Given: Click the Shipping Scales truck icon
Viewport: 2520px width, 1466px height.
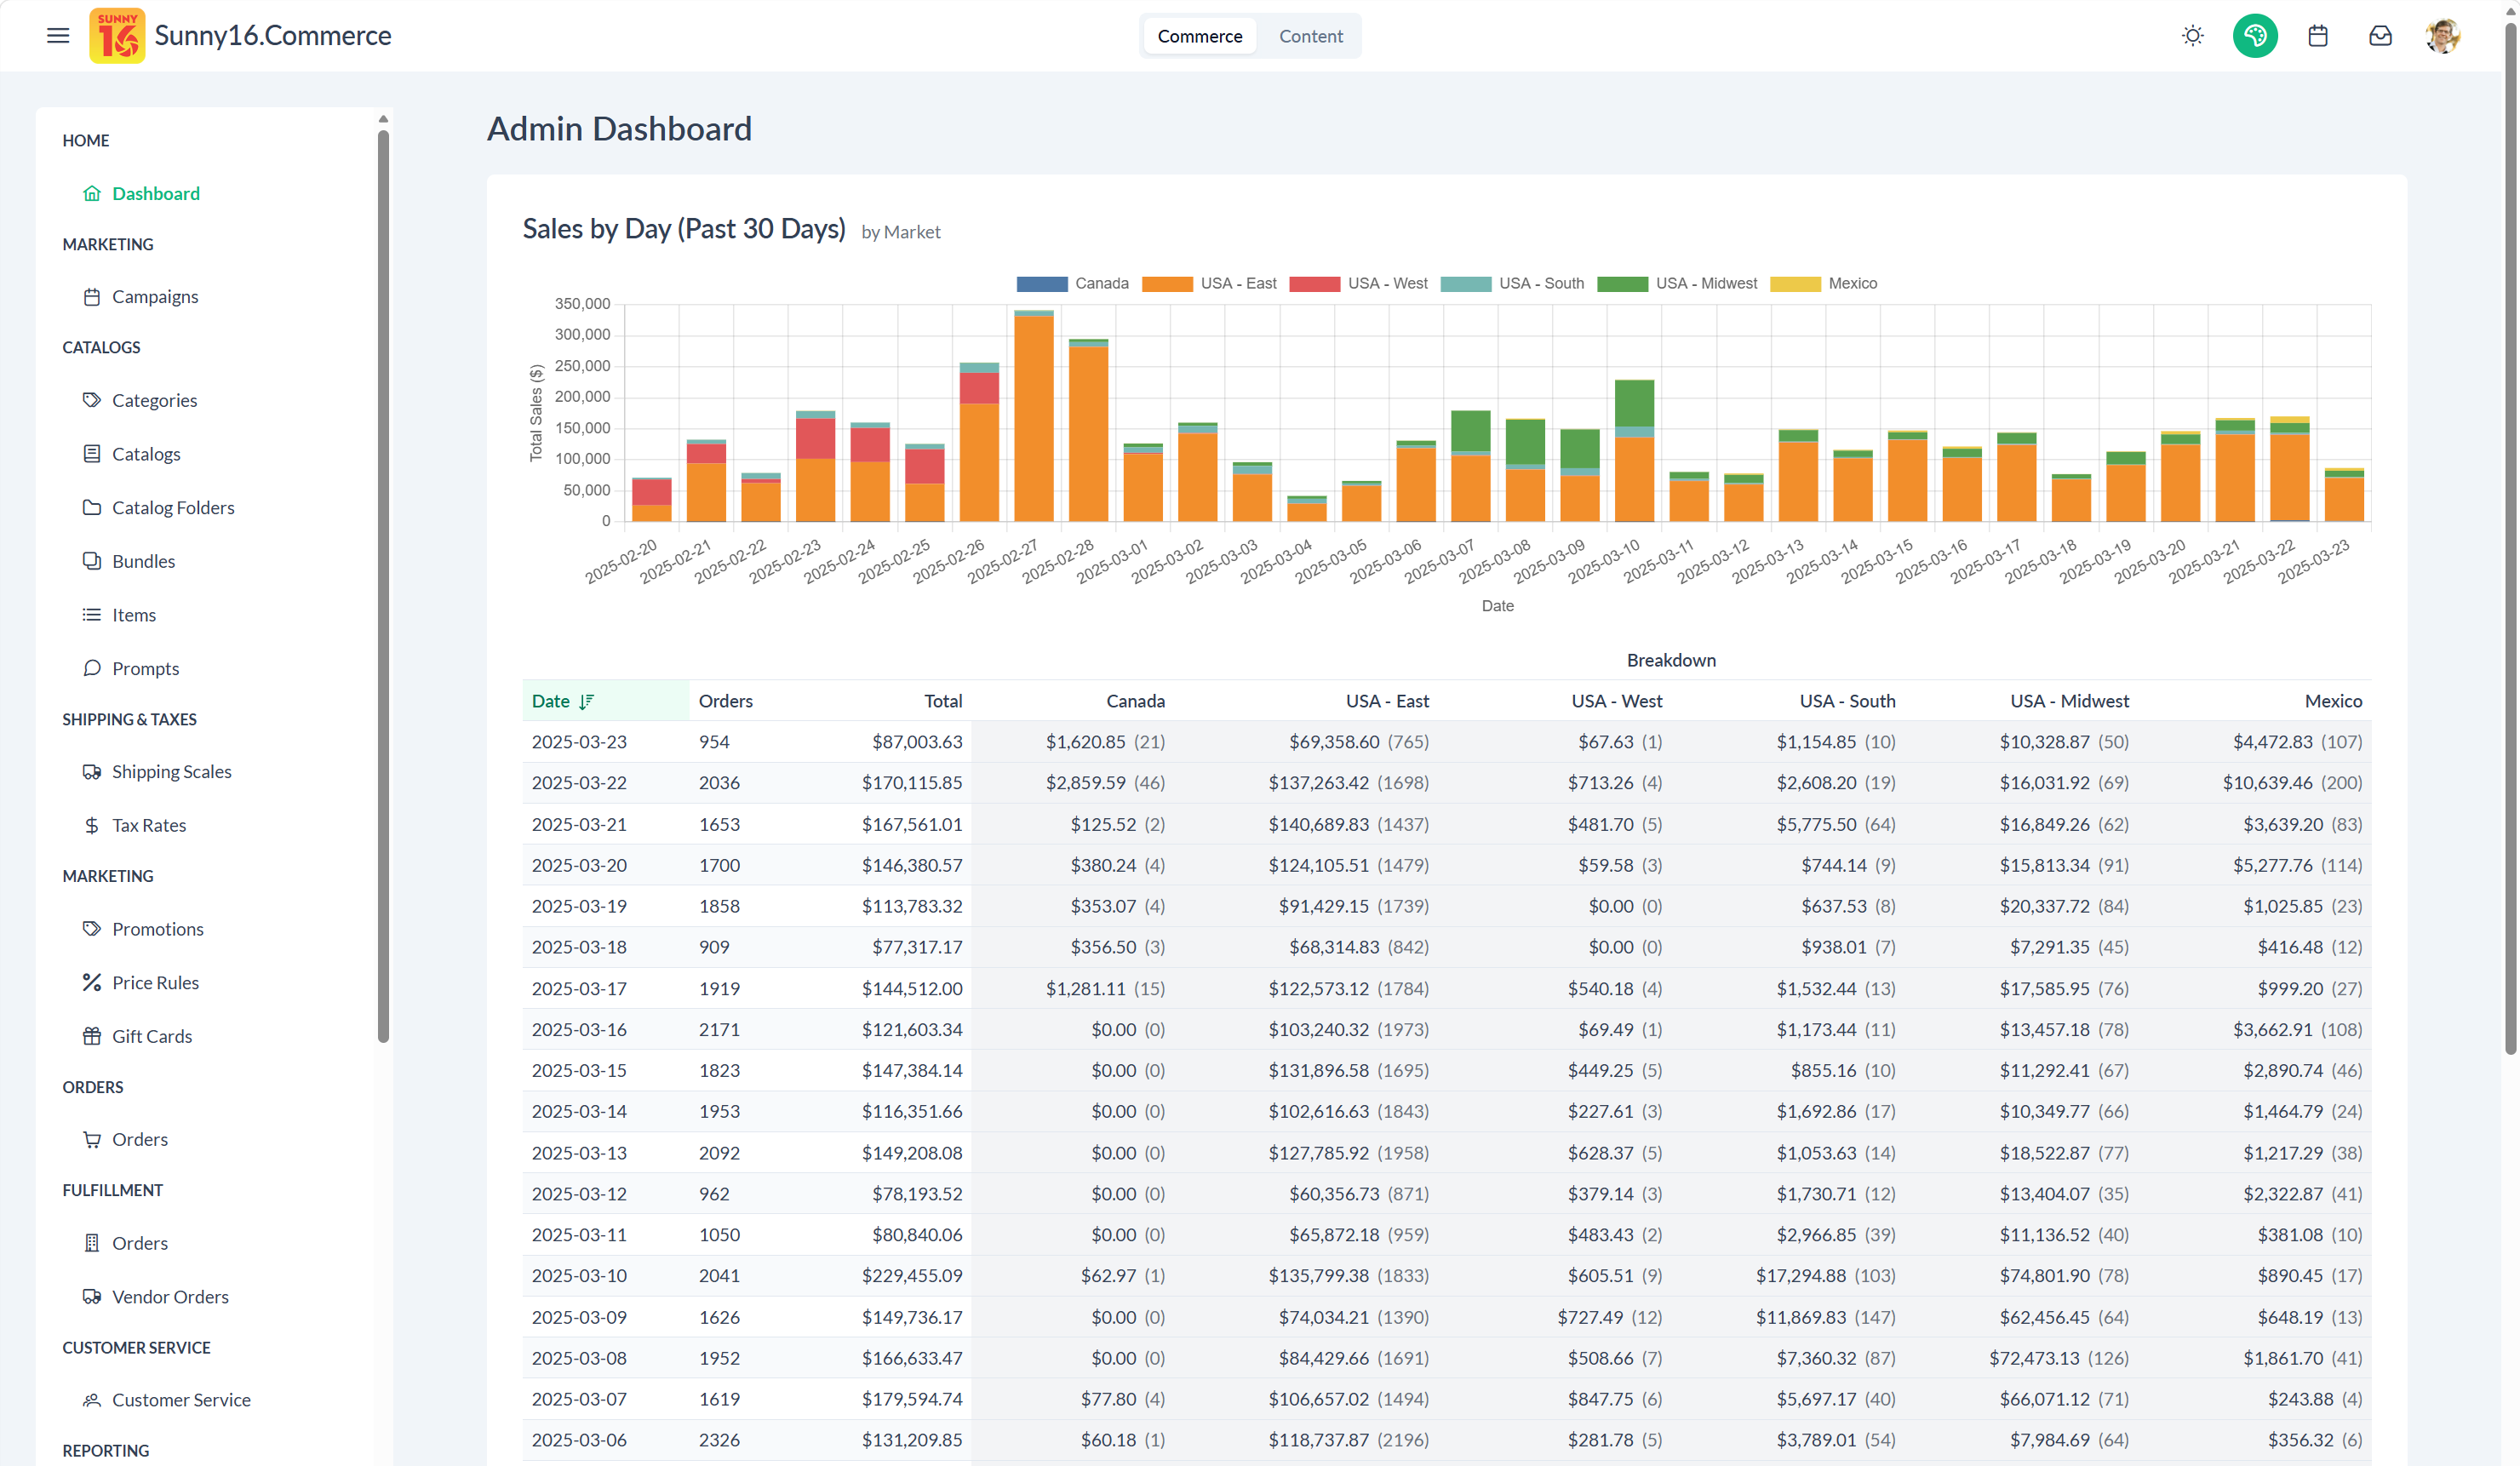Looking at the screenshot, I should [92, 772].
